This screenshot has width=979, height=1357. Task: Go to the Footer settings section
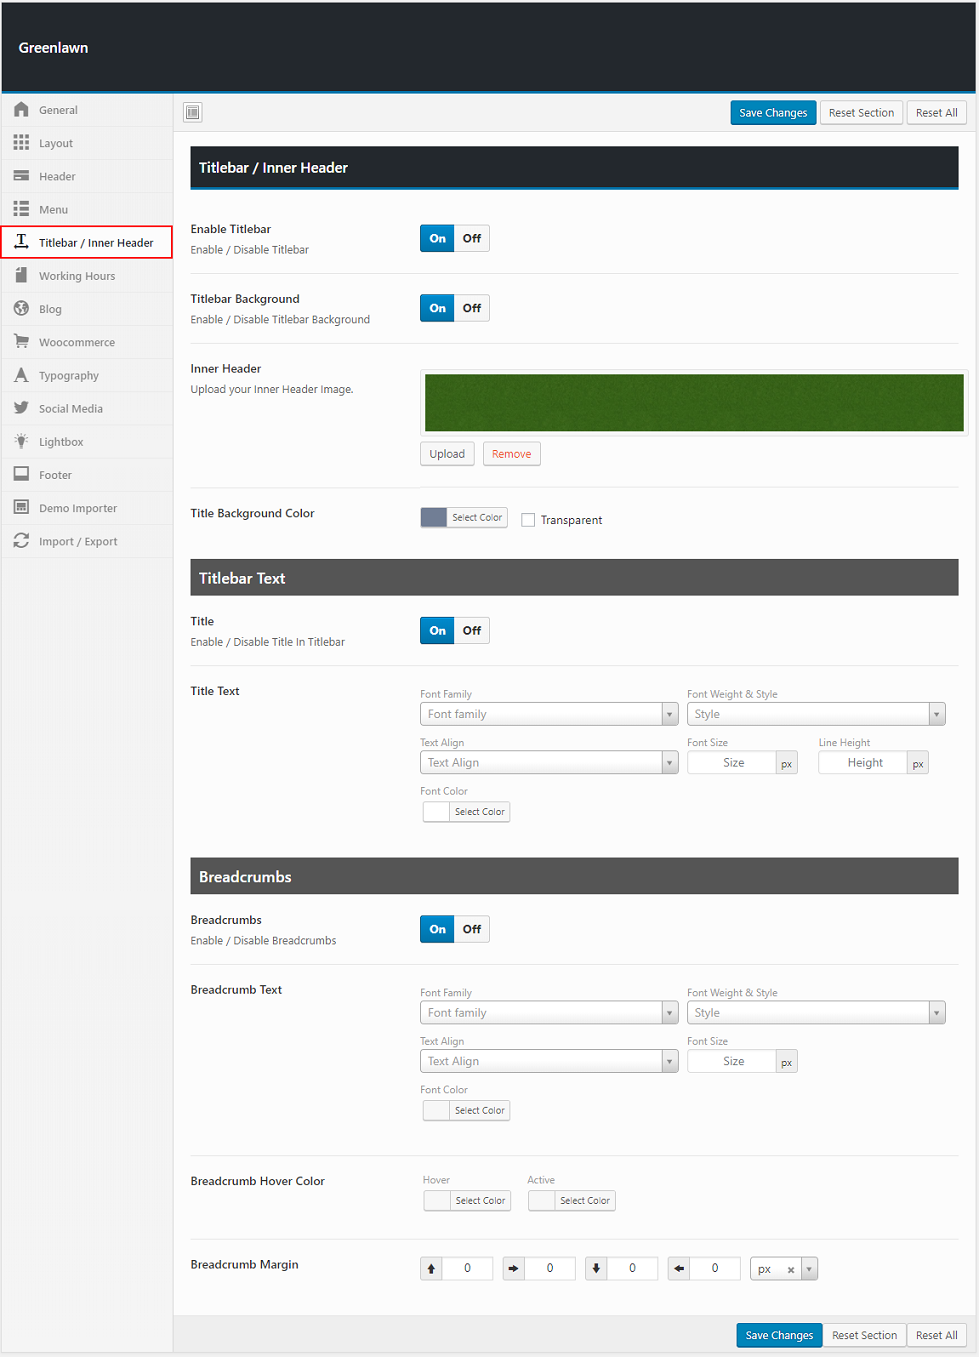tap(55, 475)
